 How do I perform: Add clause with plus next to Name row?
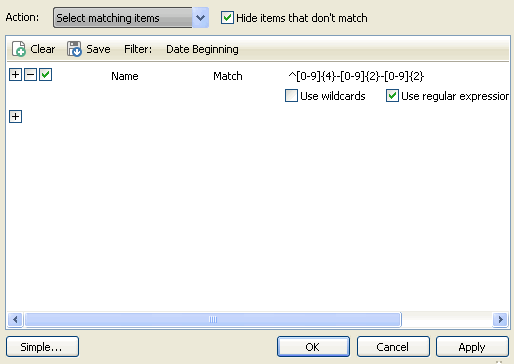tap(15, 75)
